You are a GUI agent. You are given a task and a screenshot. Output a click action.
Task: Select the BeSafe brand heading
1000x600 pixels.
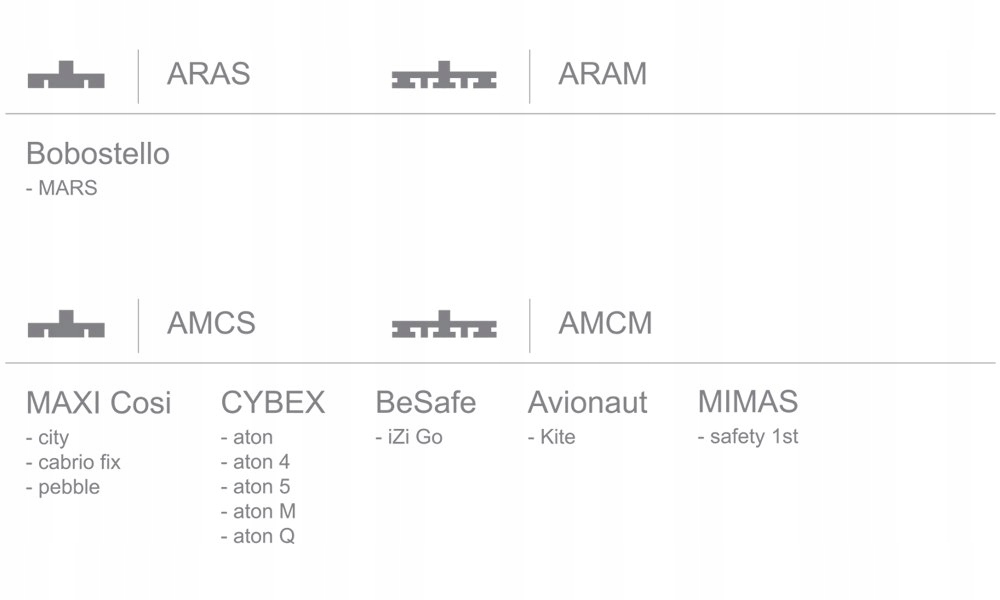(426, 403)
